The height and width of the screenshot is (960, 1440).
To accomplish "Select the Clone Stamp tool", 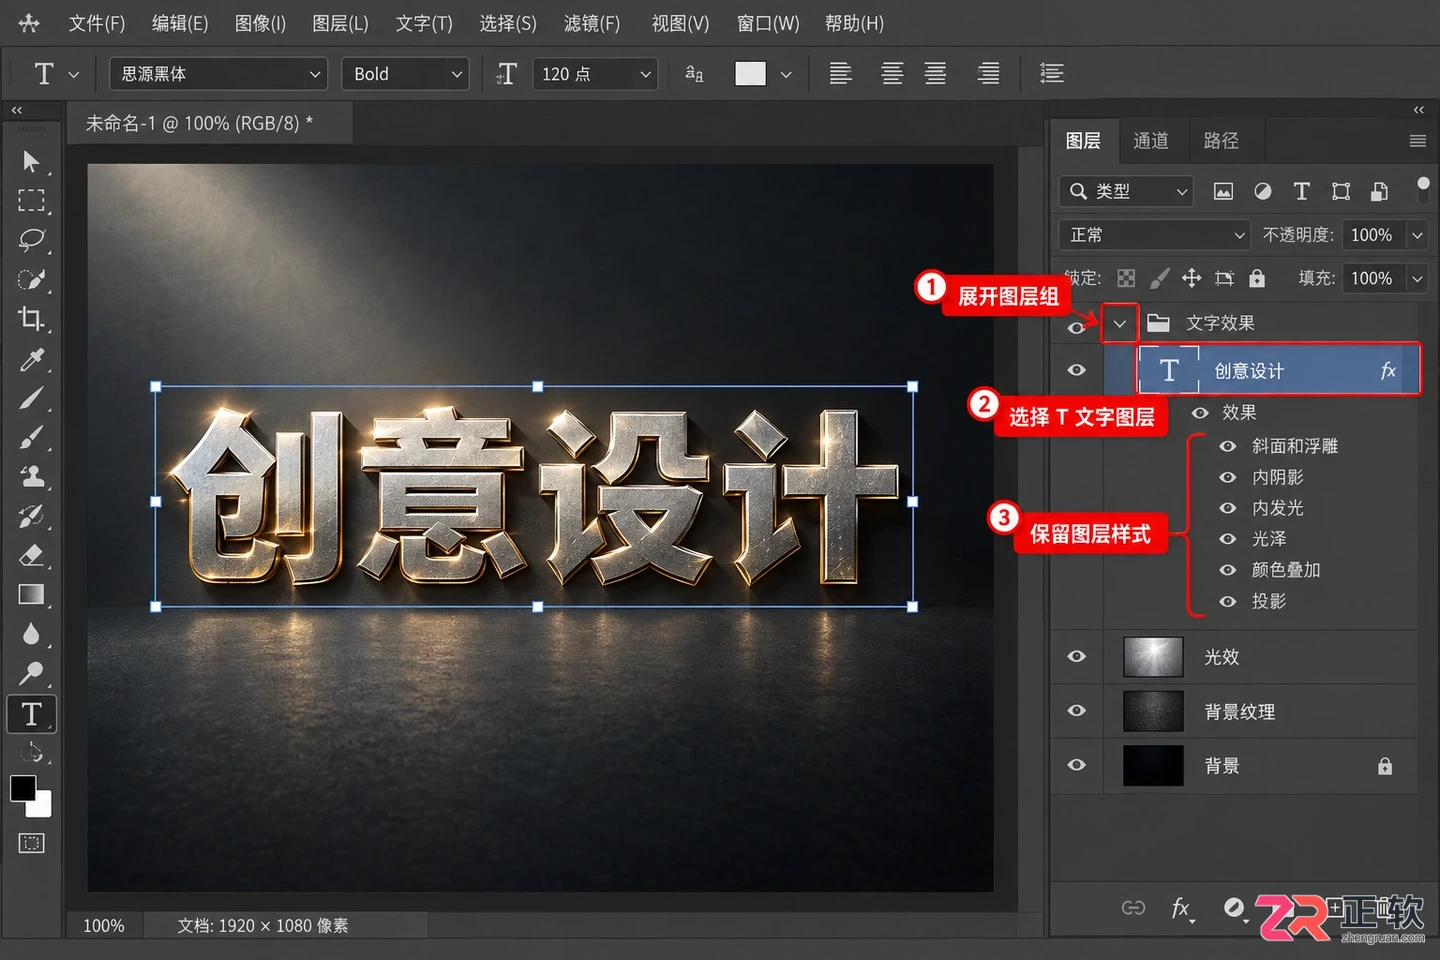I will click(31, 476).
